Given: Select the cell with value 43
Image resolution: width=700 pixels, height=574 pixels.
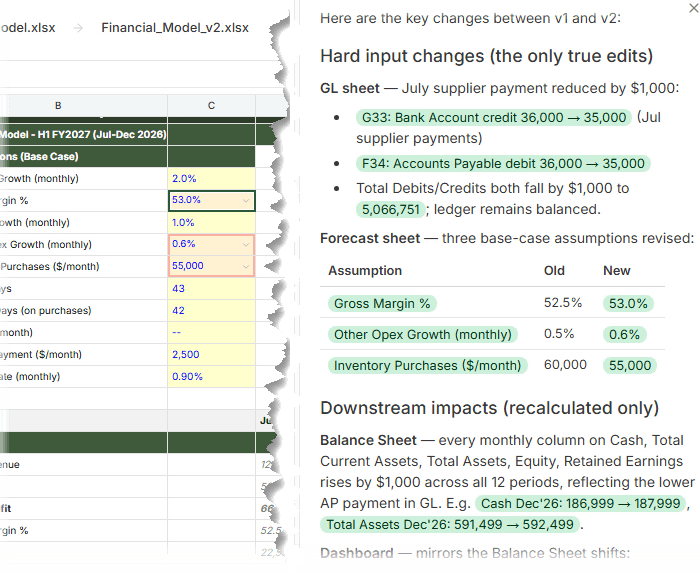Looking at the screenshot, I should (212, 288).
